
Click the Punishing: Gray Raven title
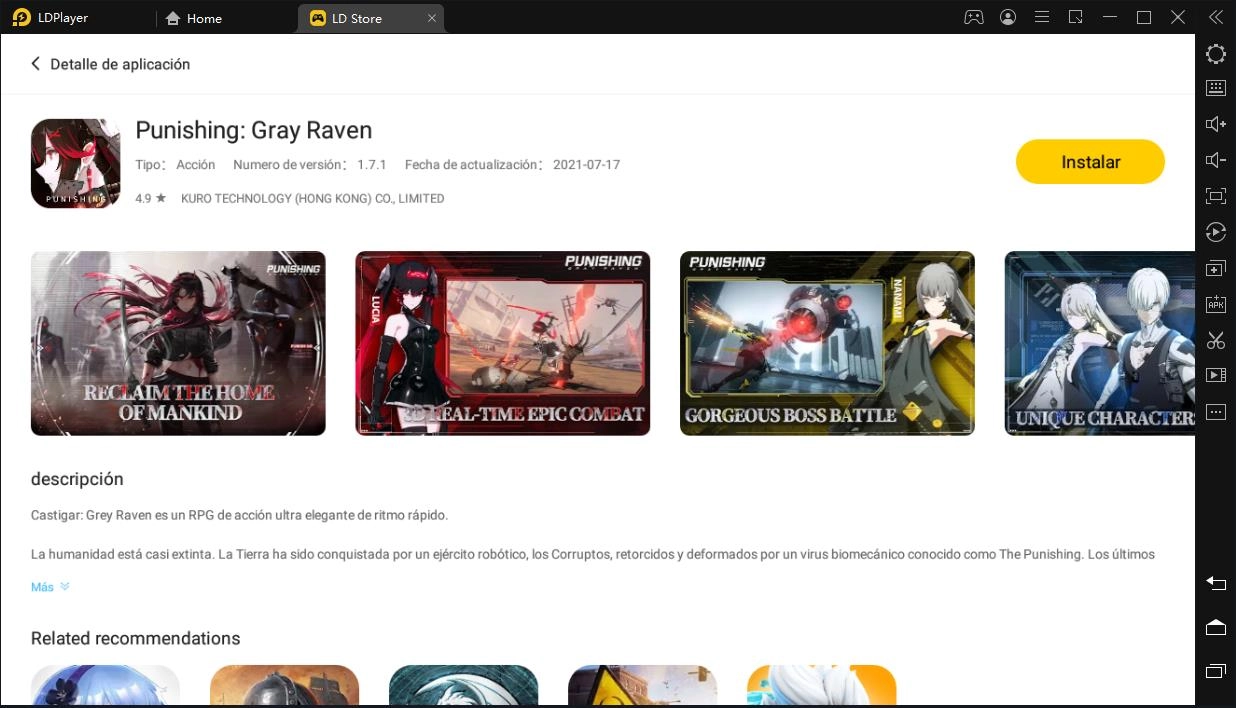tap(253, 130)
